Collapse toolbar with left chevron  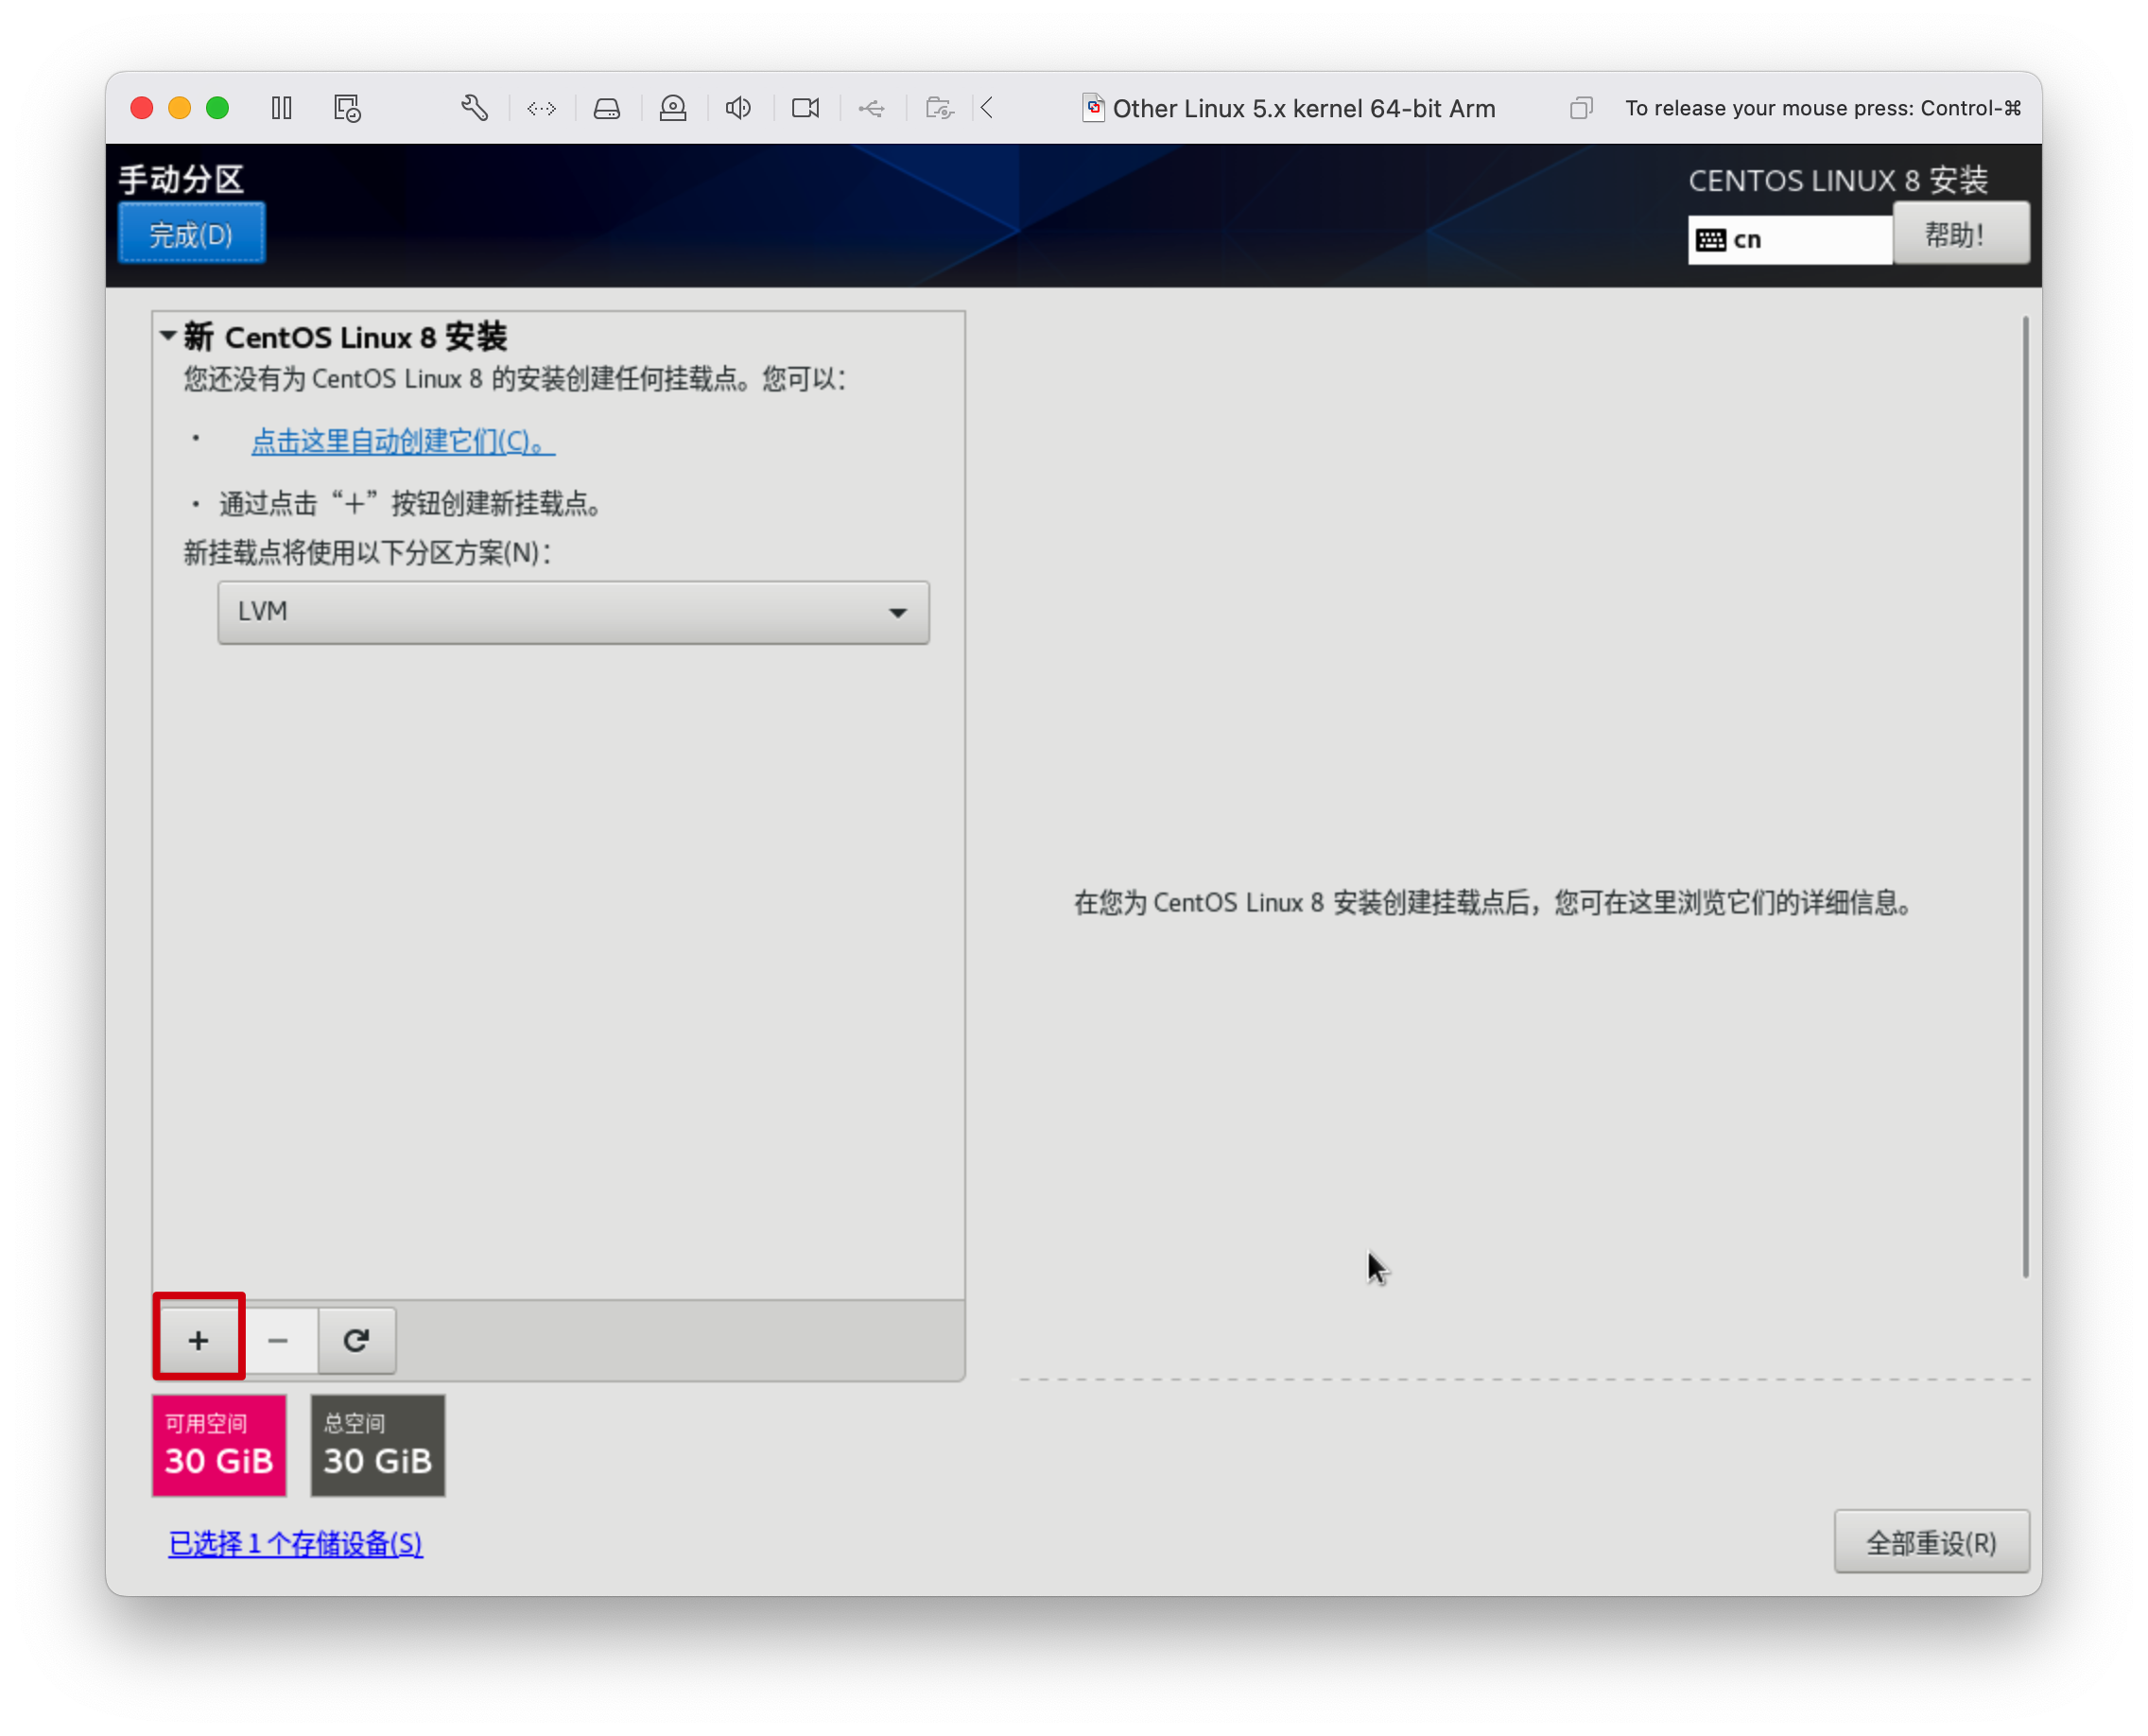click(x=987, y=108)
